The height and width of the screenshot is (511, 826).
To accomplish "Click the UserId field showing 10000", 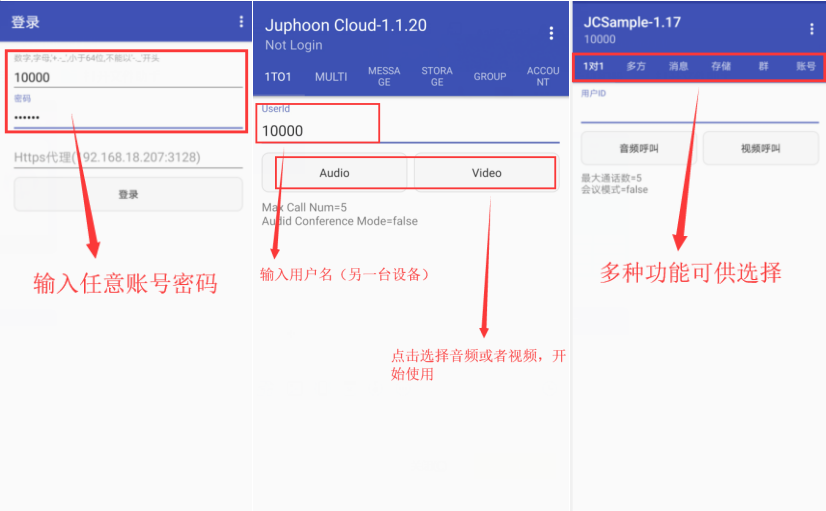I will pyautogui.click(x=410, y=131).
